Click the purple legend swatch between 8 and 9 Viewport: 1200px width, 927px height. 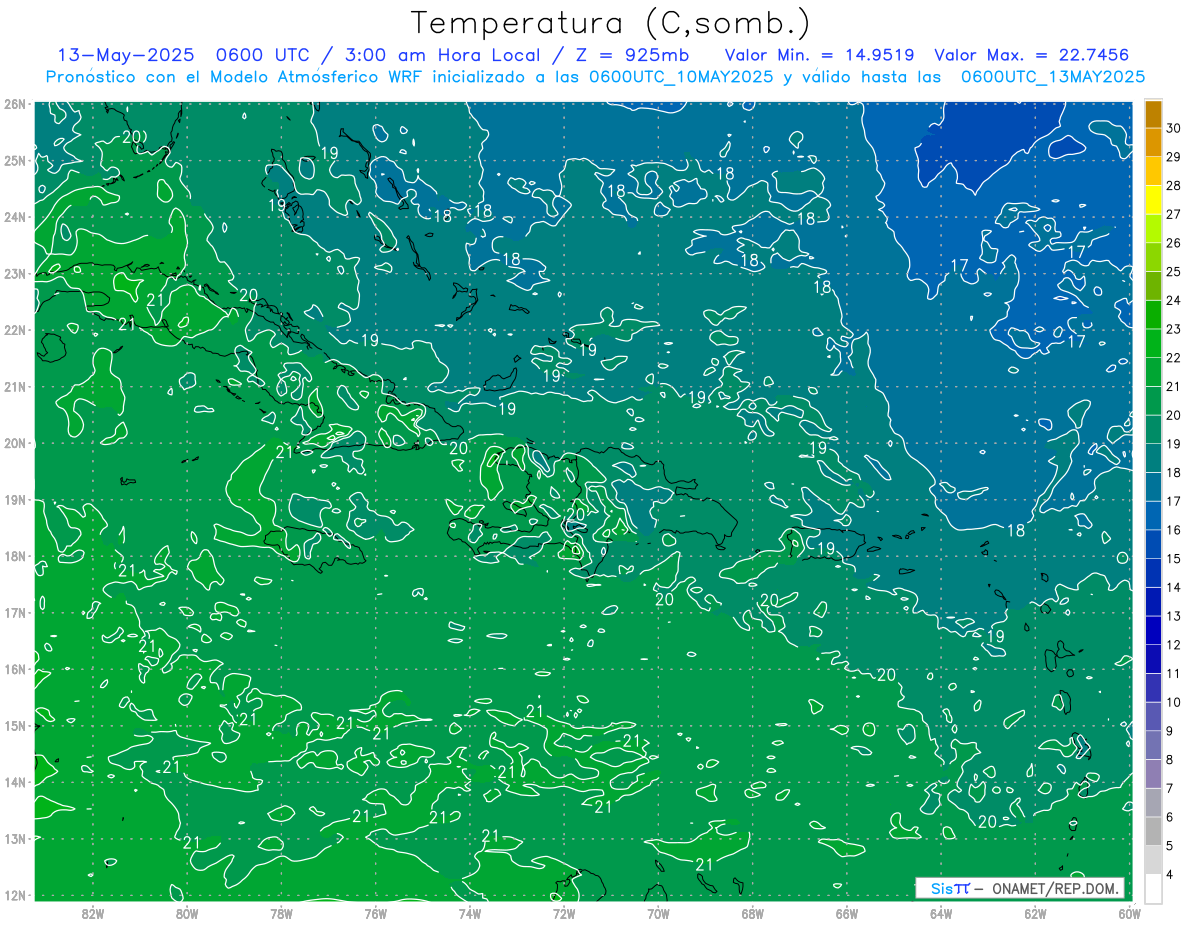pos(1154,745)
